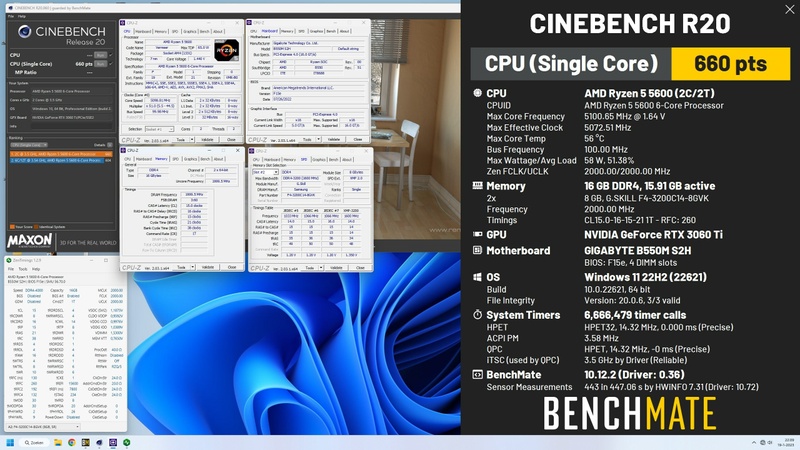Switch to Mainboard tab in the CPU-Z CPU window
This screenshot has width=800, height=450.
click(x=143, y=31)
